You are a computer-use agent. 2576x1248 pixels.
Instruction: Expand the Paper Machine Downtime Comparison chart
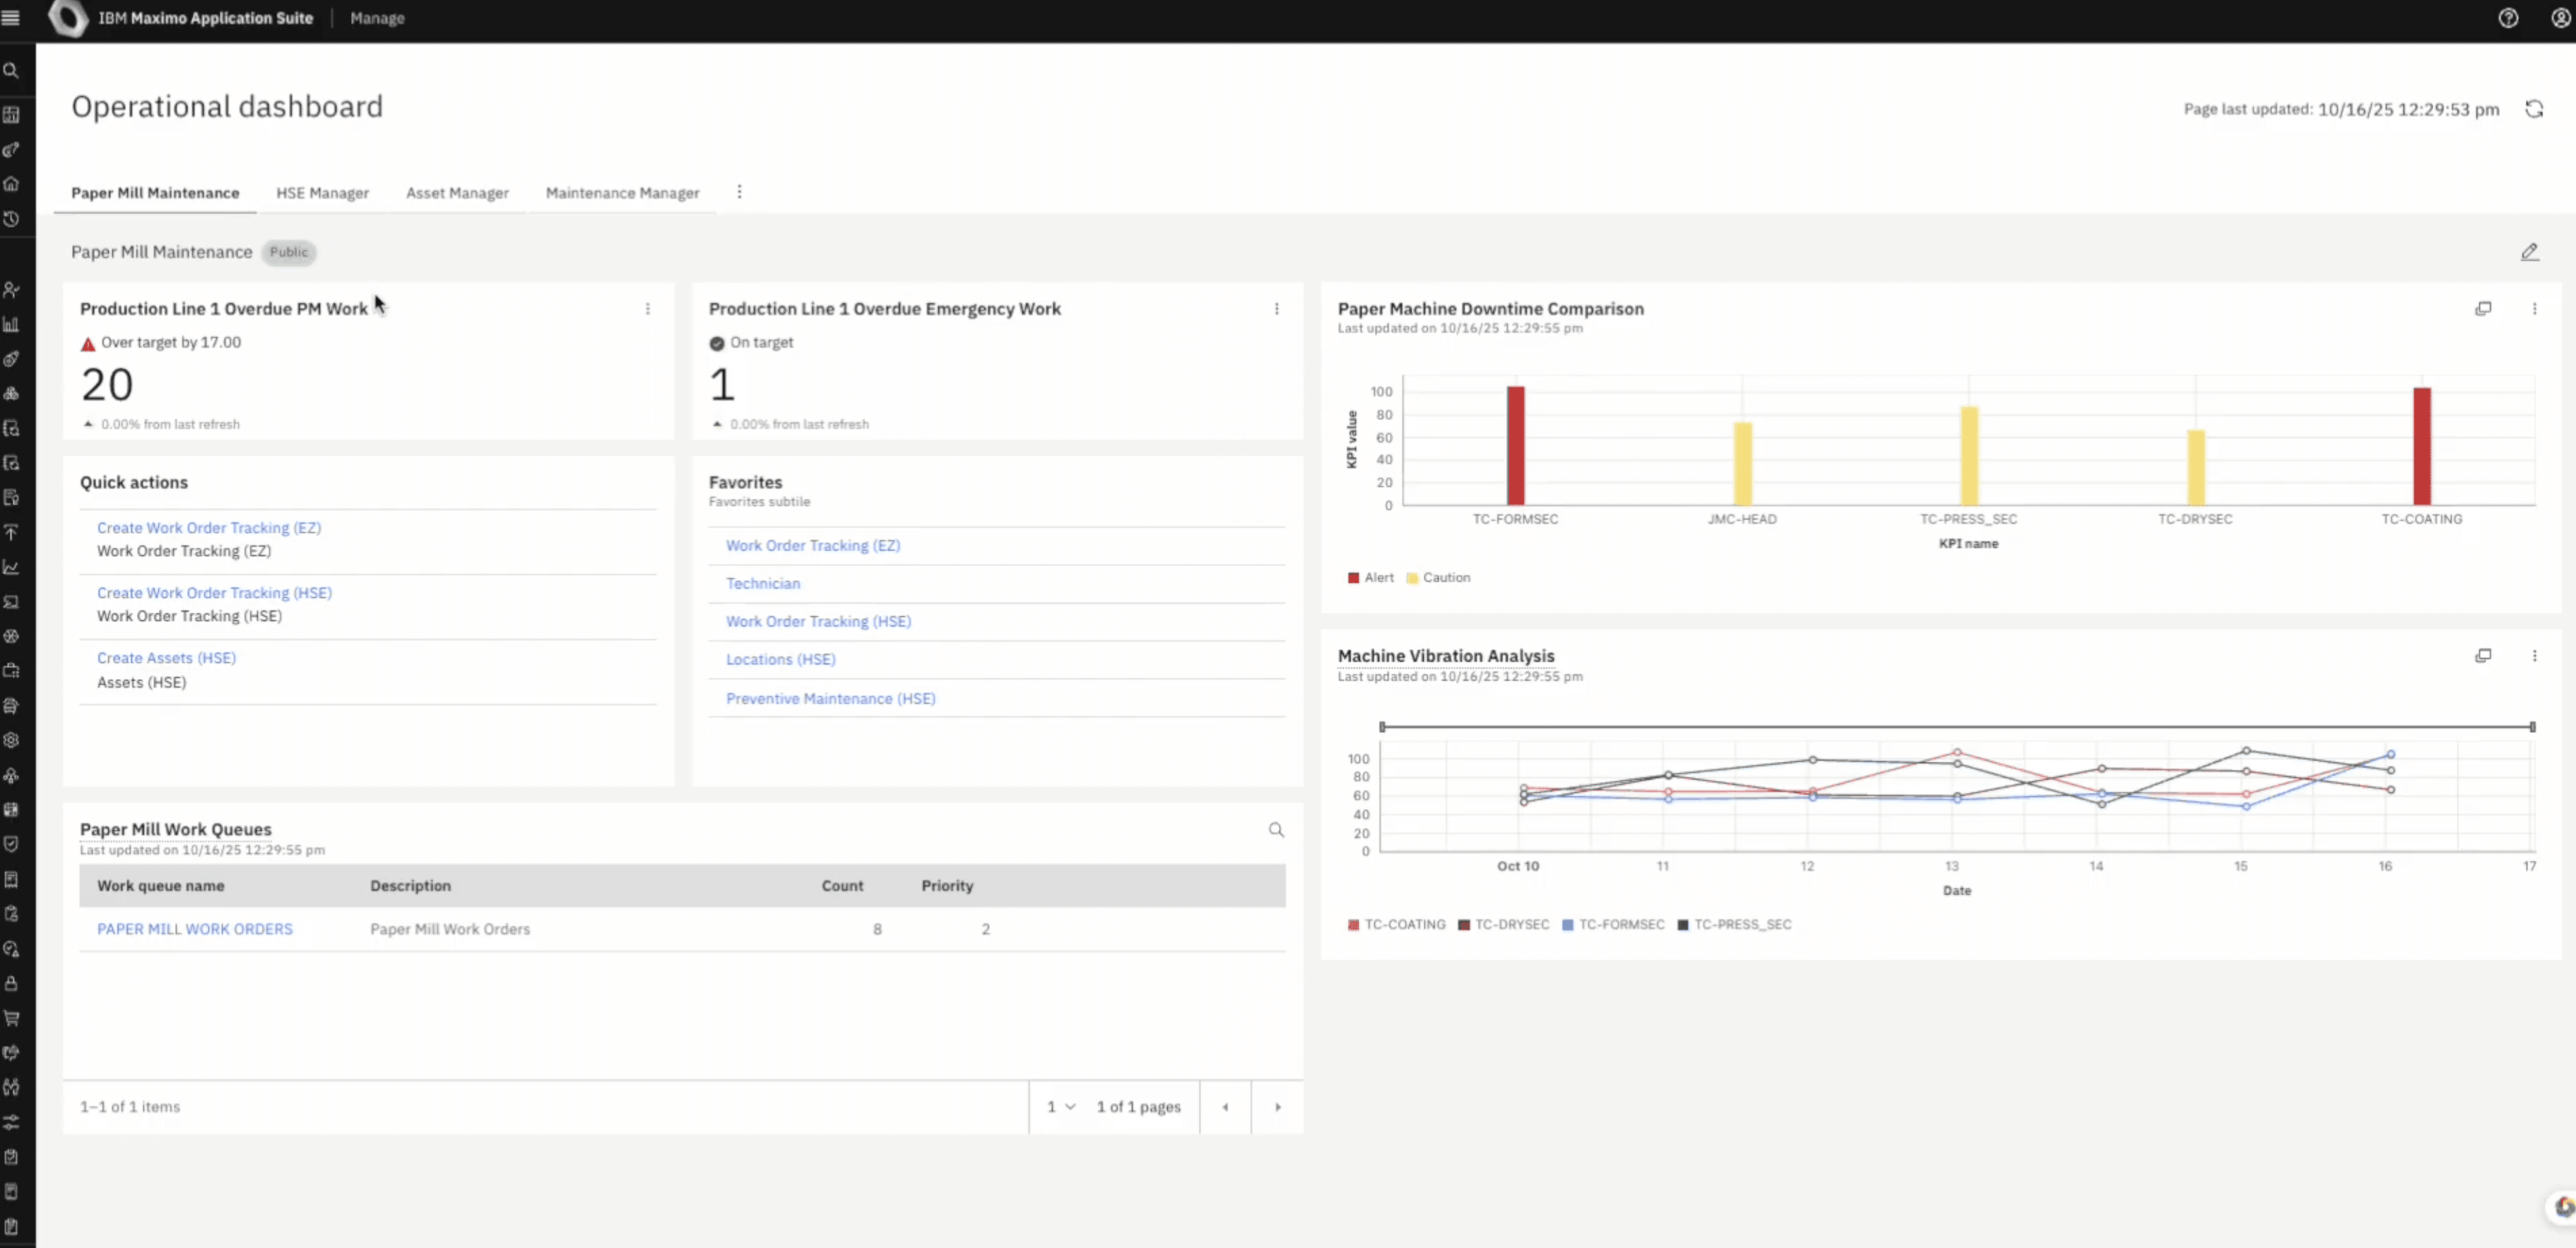(x=2483, y=309)
